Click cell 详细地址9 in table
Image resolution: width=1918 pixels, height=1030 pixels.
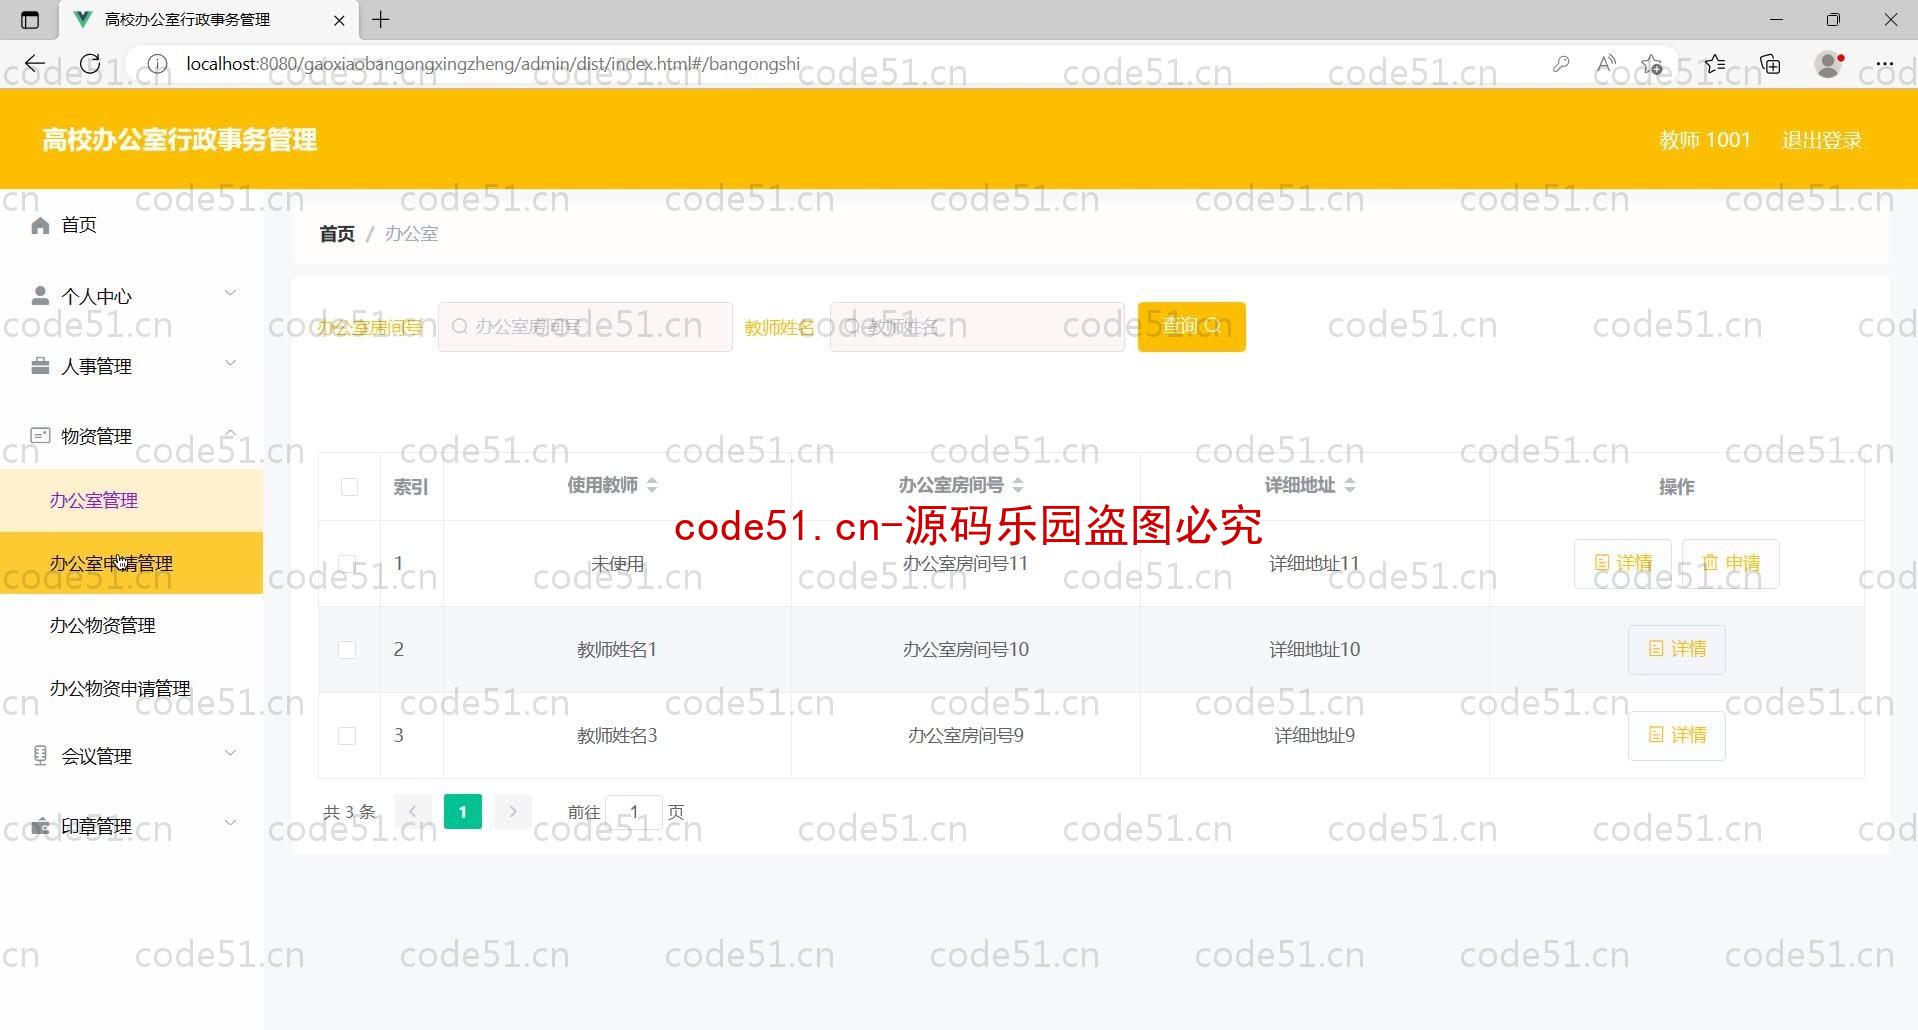tap(1314, 735)
